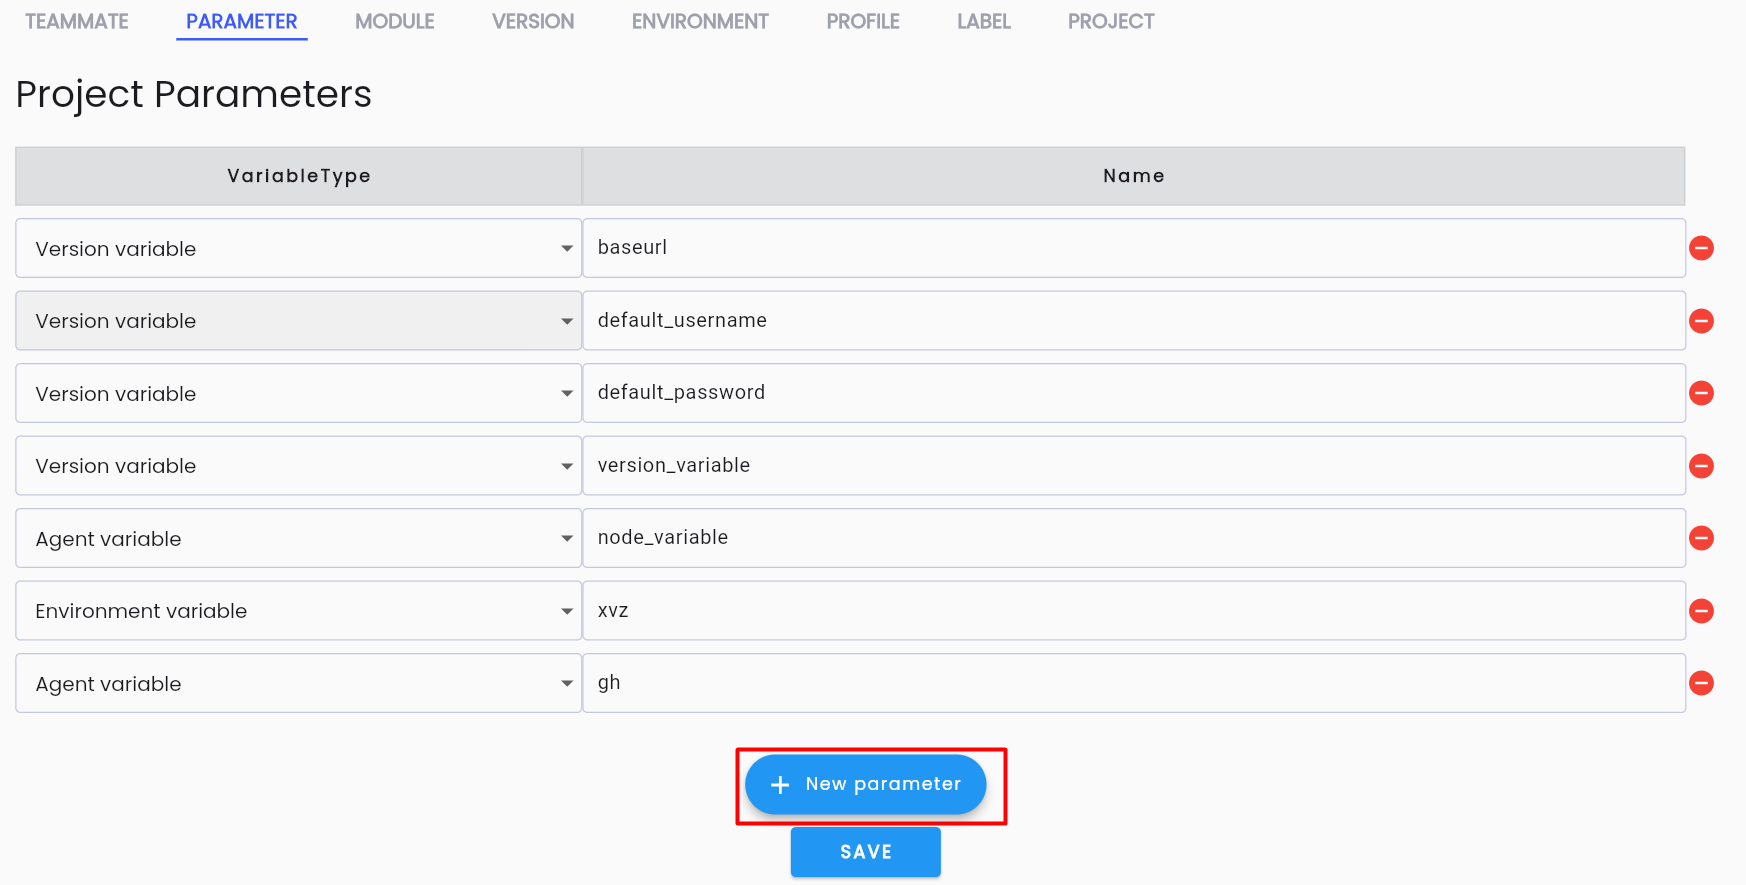Remove the default_password parameter row
Viewport: 1746px width, 885px height.
1701,393
